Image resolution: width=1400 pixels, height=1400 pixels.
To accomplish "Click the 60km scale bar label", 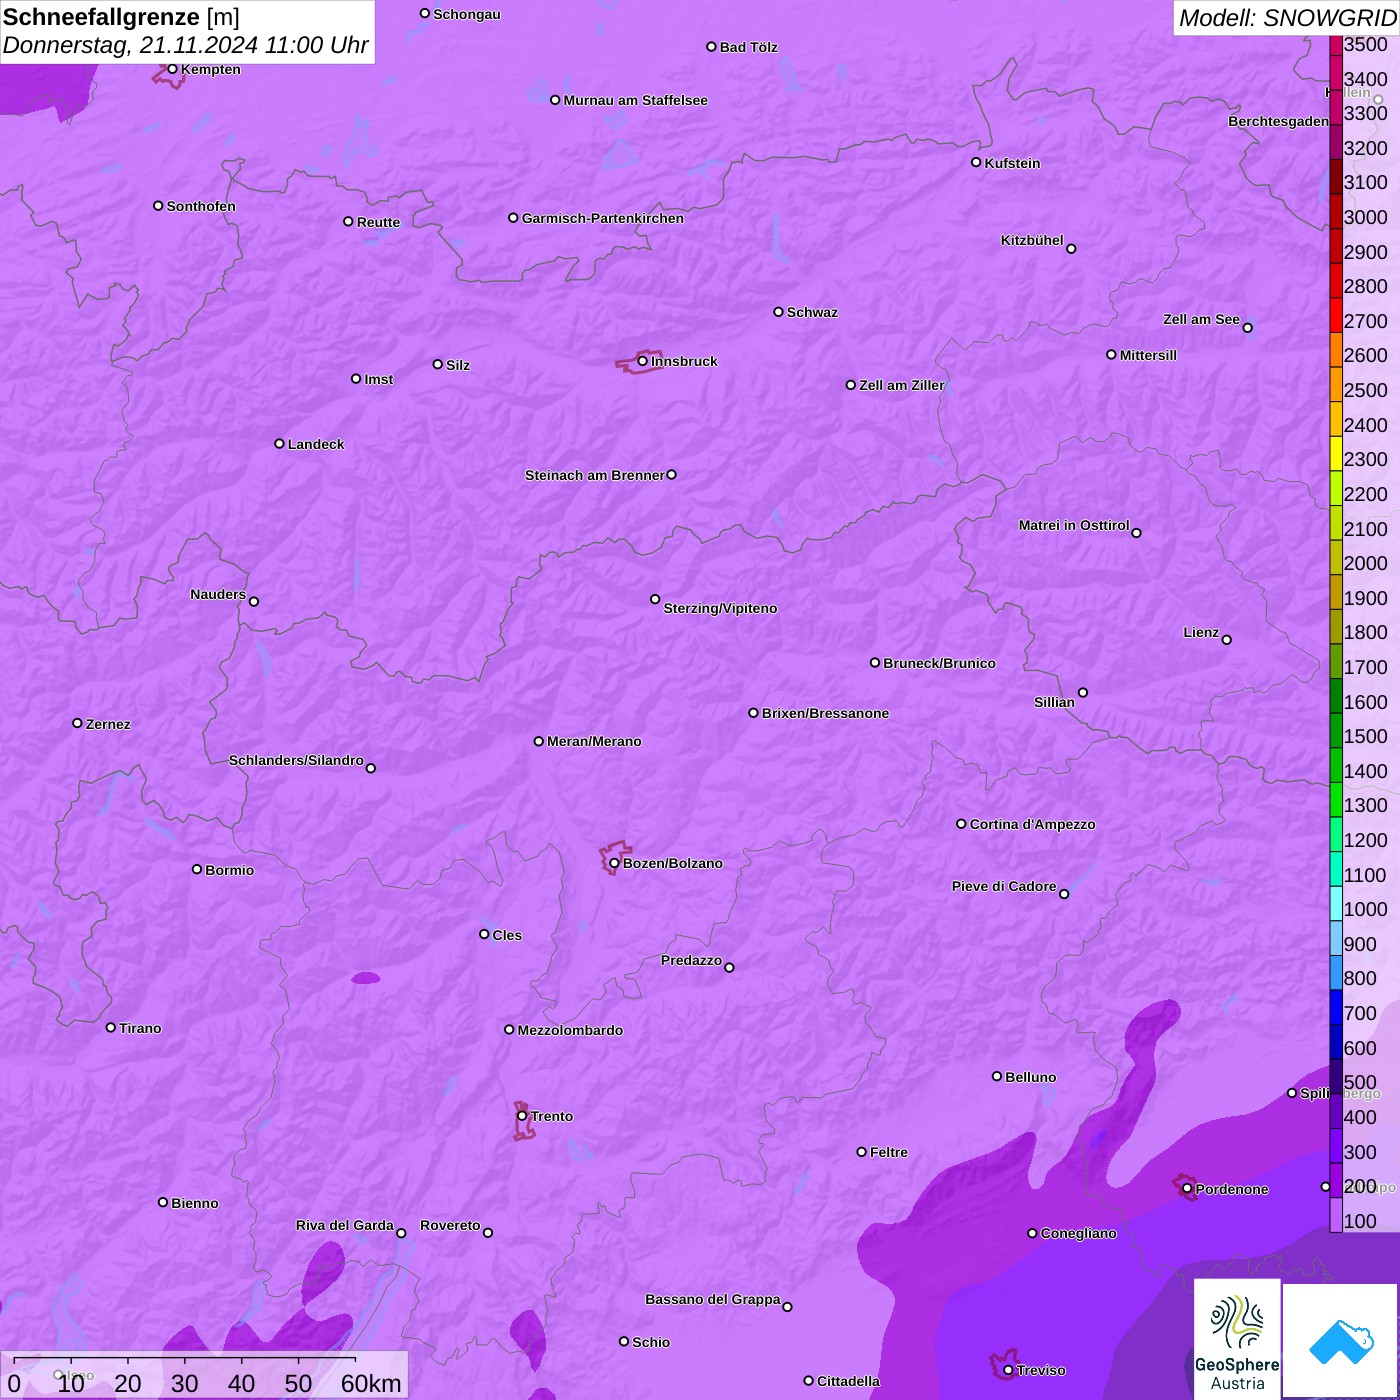I will coord(371,1383).
